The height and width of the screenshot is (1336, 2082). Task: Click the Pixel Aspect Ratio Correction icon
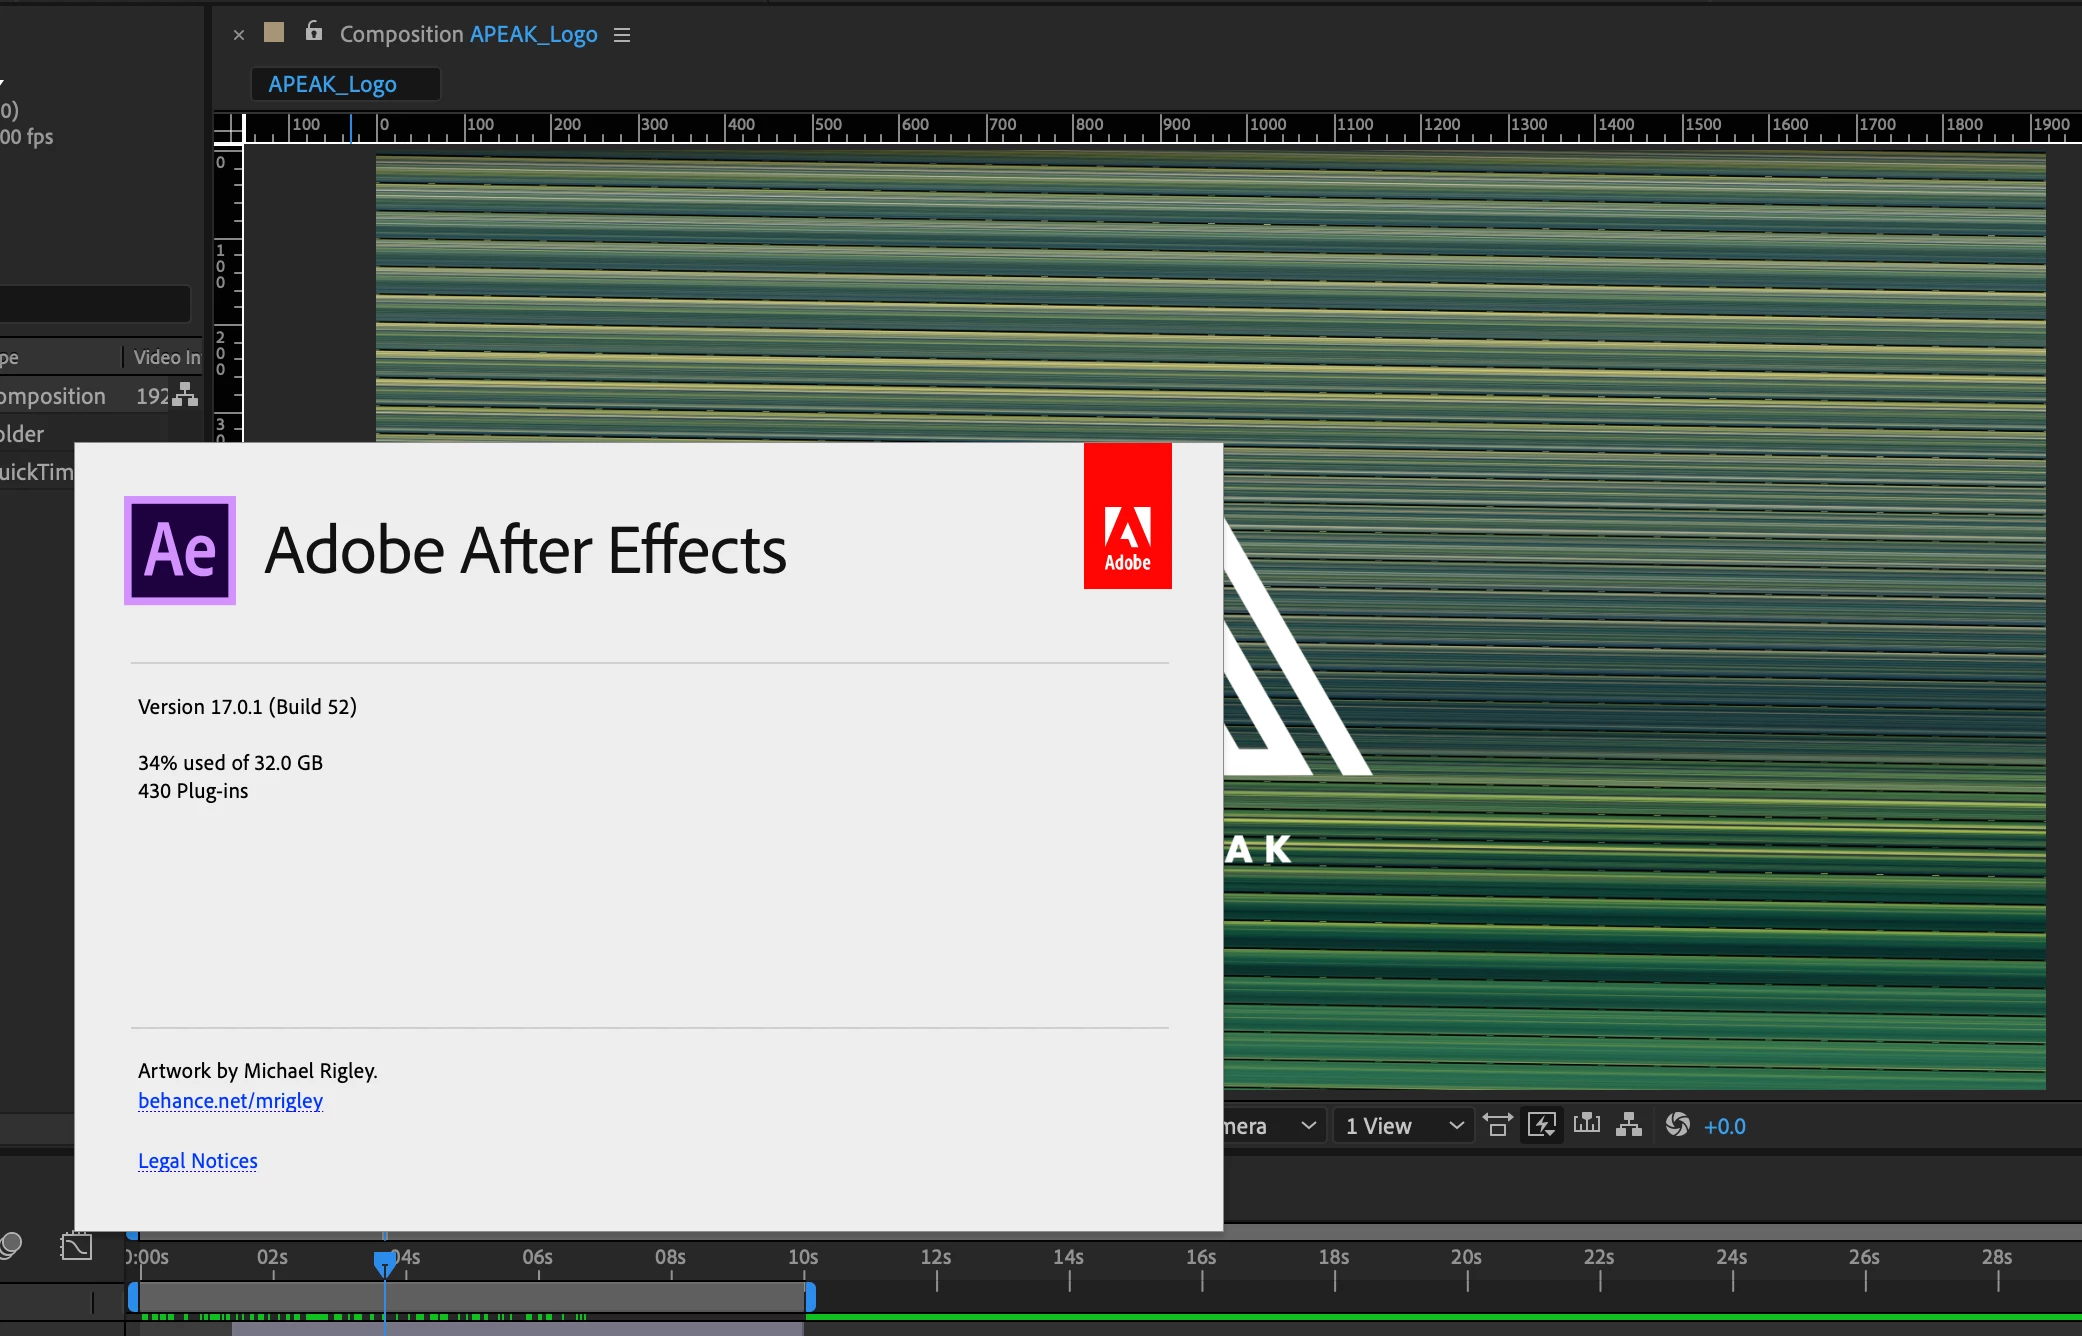coord(1497,1125)
